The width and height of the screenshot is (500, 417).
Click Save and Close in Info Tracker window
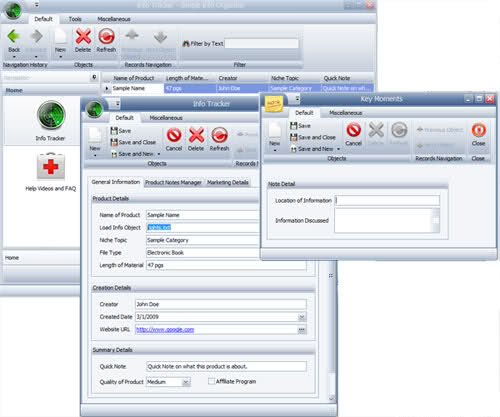point(133,142)
